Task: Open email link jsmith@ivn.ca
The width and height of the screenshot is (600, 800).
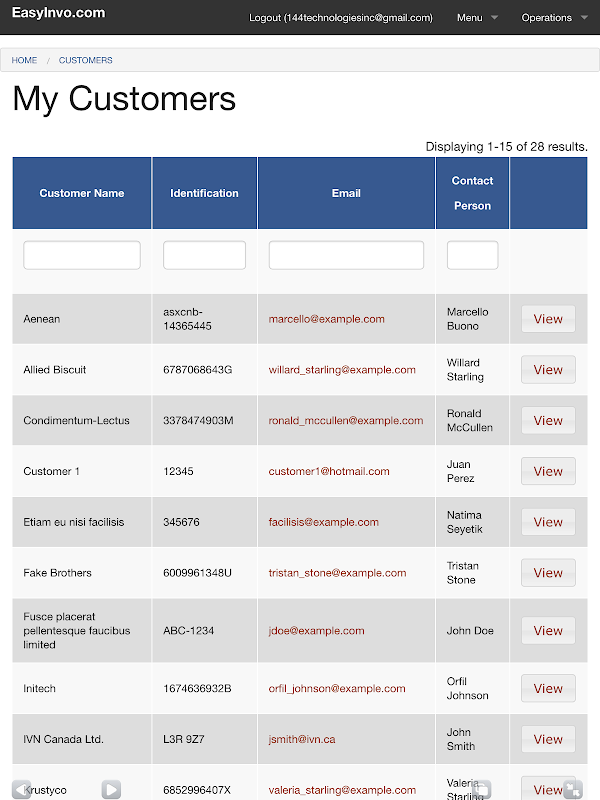Action: 302,739
